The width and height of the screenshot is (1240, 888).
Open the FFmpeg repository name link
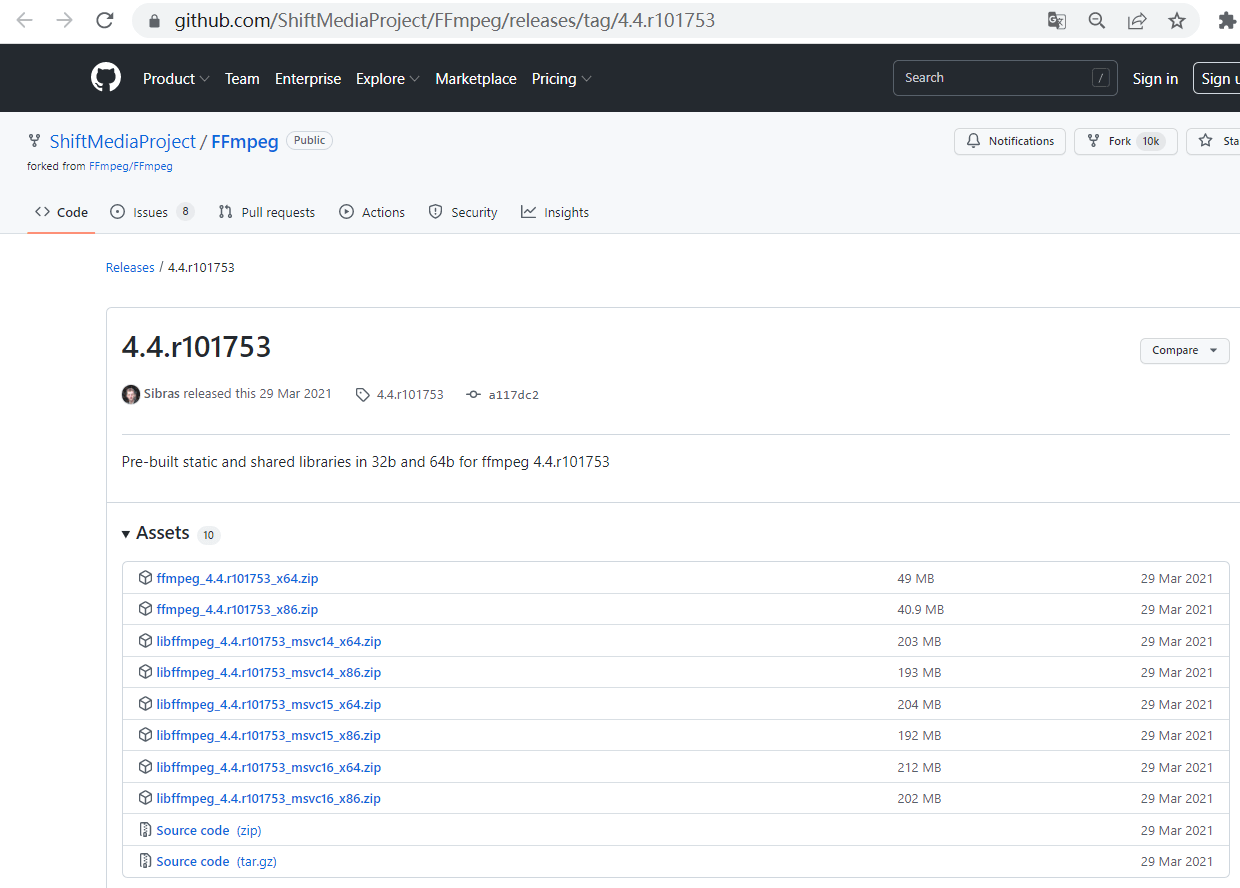pyautogui.click(x=245, y=141)
